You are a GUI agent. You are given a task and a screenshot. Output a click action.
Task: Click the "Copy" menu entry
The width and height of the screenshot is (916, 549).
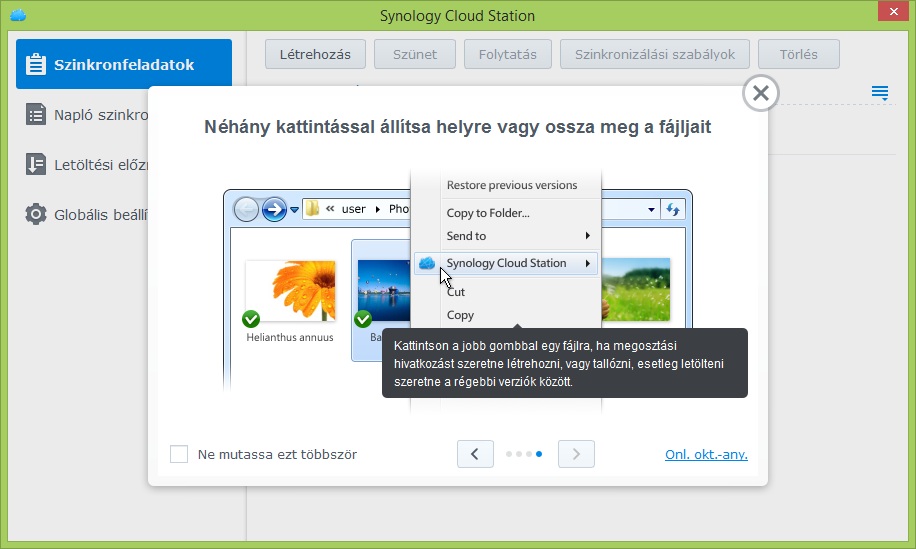[x=460, y=315]
